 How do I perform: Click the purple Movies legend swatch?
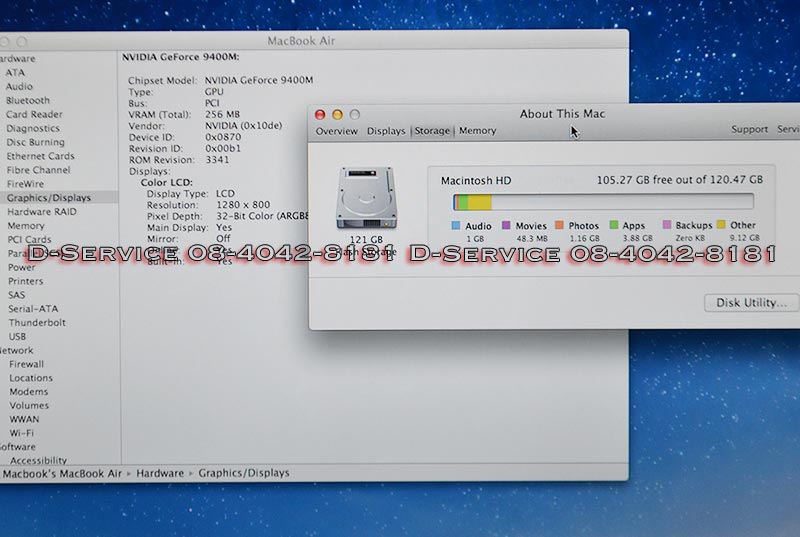(506, 225)
